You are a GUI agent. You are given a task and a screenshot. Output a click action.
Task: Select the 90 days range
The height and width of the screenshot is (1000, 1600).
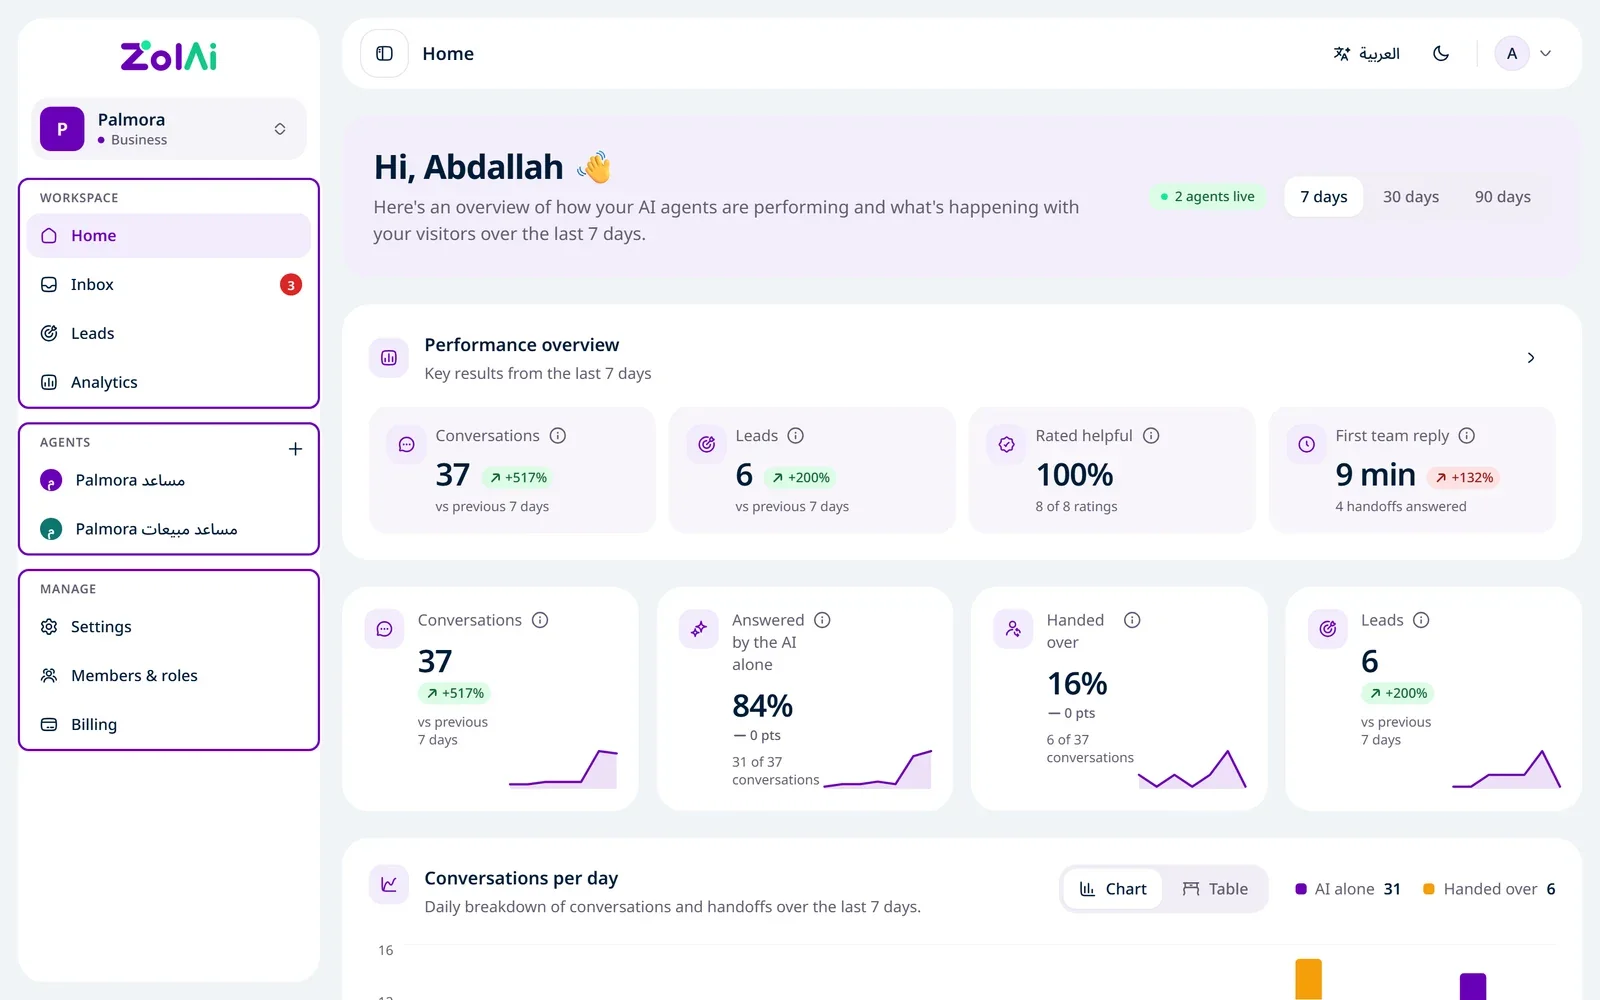[1503, 197]
